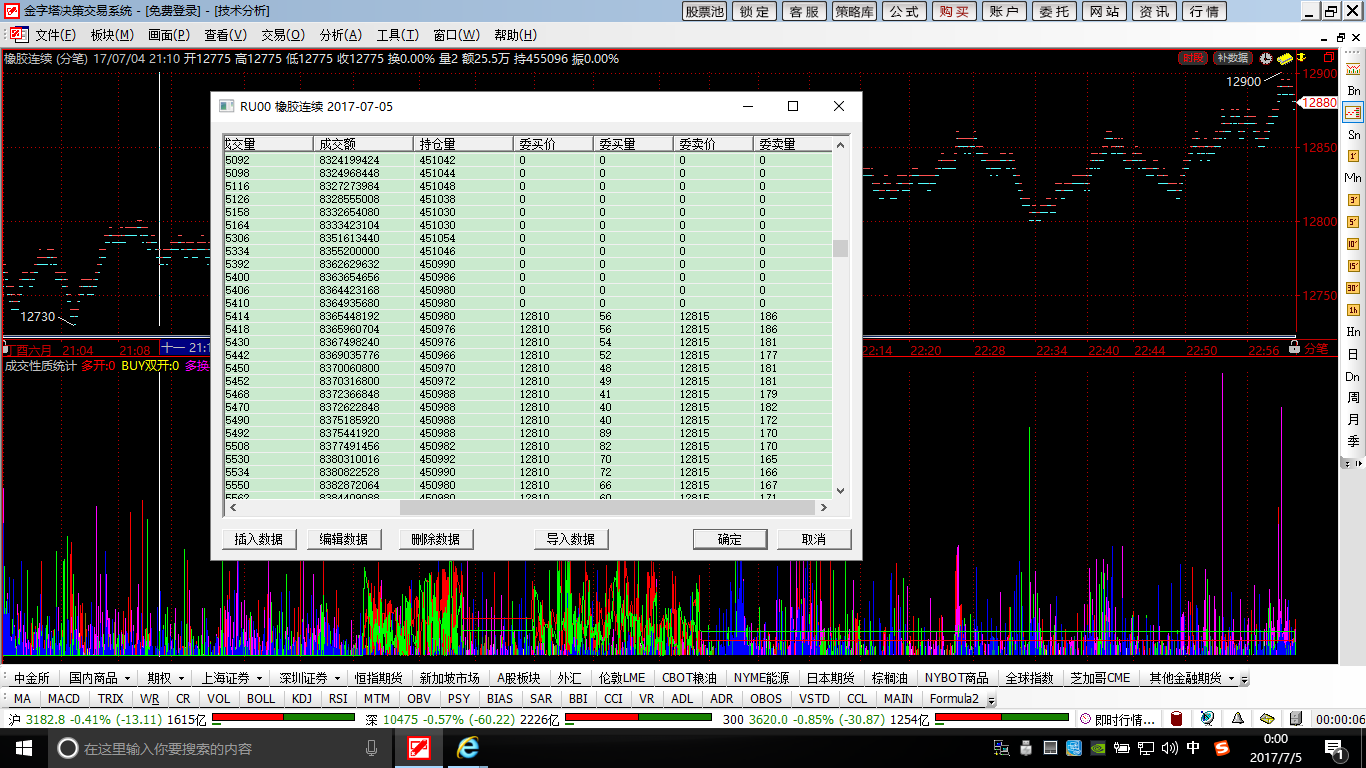Expand the 国内商品 dropdown
Screen dimensions: 1366x768
[100, 678]
